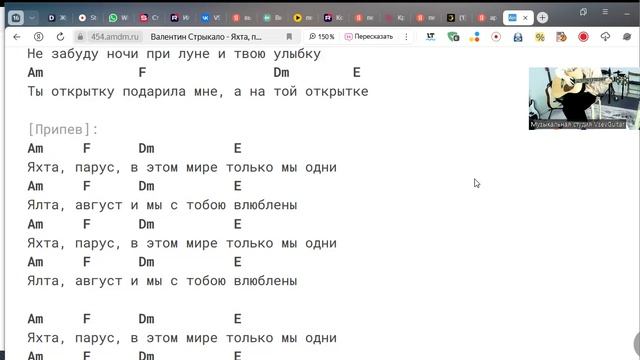The width and height of the screenshot is (640, 360).
Task: Open the cloud download icon
Action: 605,37
